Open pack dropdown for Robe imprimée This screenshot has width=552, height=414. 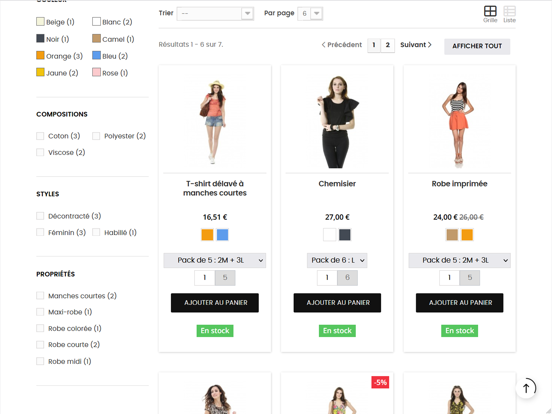tap(459, 261)
